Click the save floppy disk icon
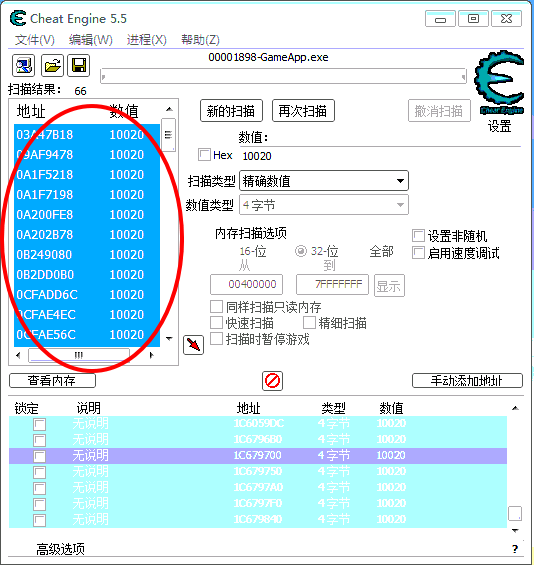Image resolution: width=534 pixels, height=565 pixels. click(x=79, y=66)
